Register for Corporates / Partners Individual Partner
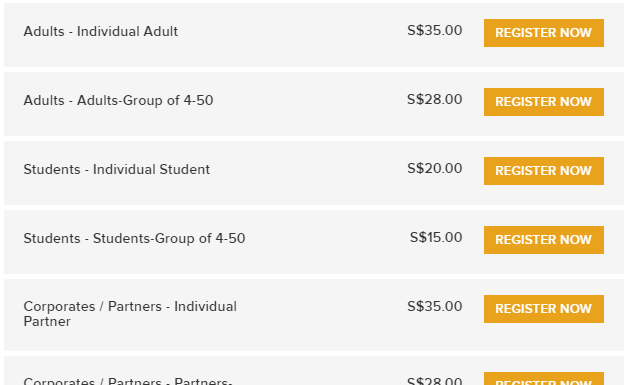 544,309
